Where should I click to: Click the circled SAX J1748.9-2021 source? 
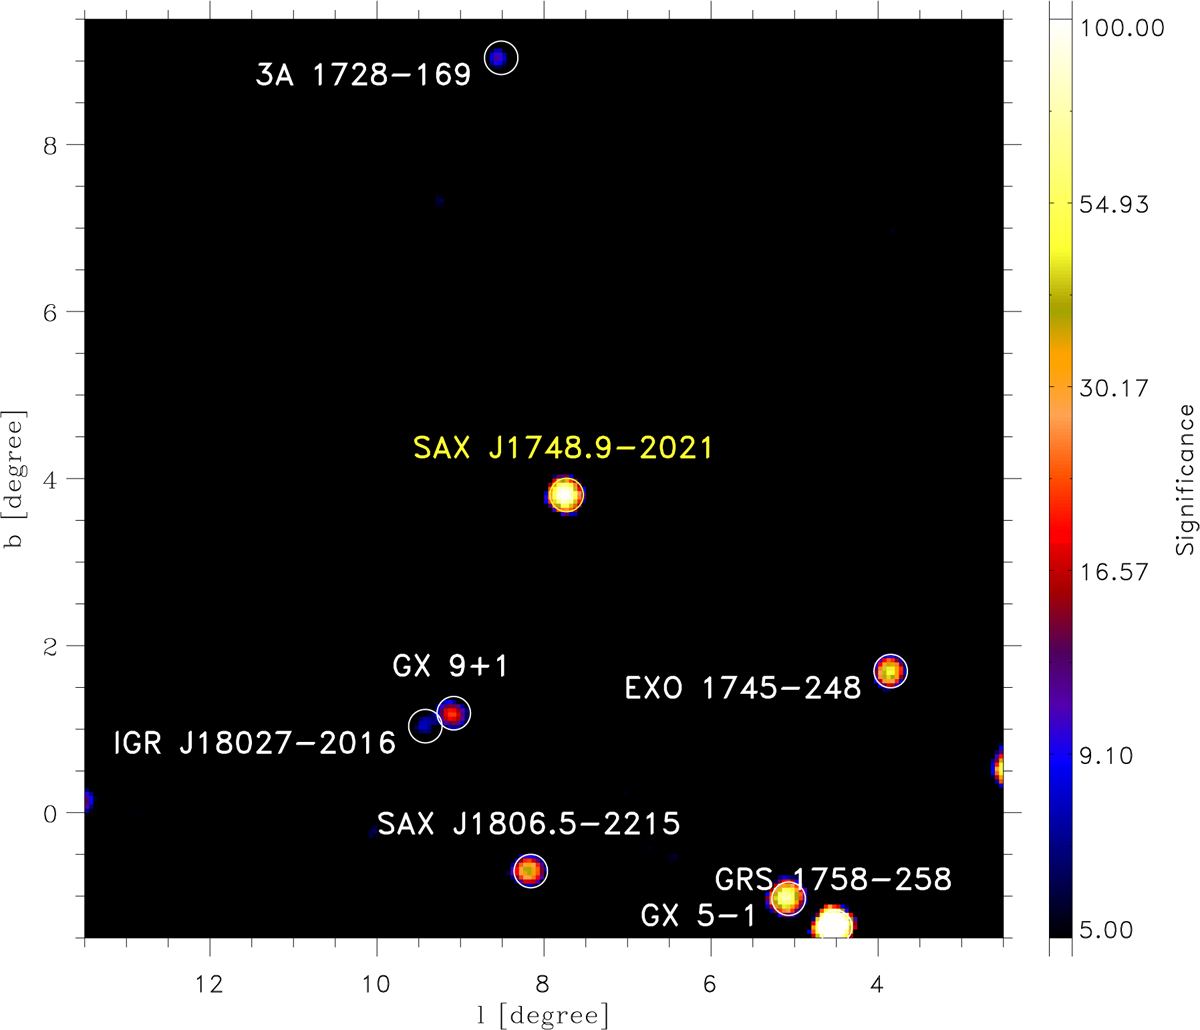coord(566,495)
